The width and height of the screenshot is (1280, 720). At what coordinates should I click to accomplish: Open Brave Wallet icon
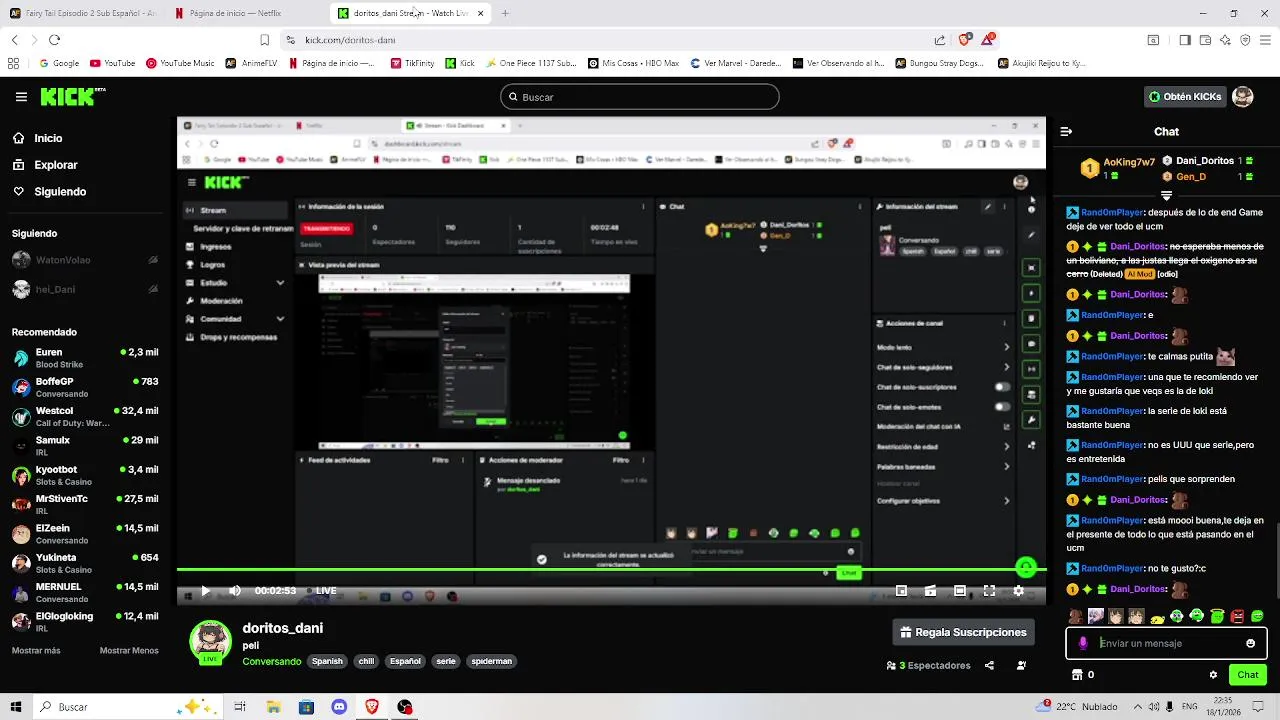(1205, 40)
